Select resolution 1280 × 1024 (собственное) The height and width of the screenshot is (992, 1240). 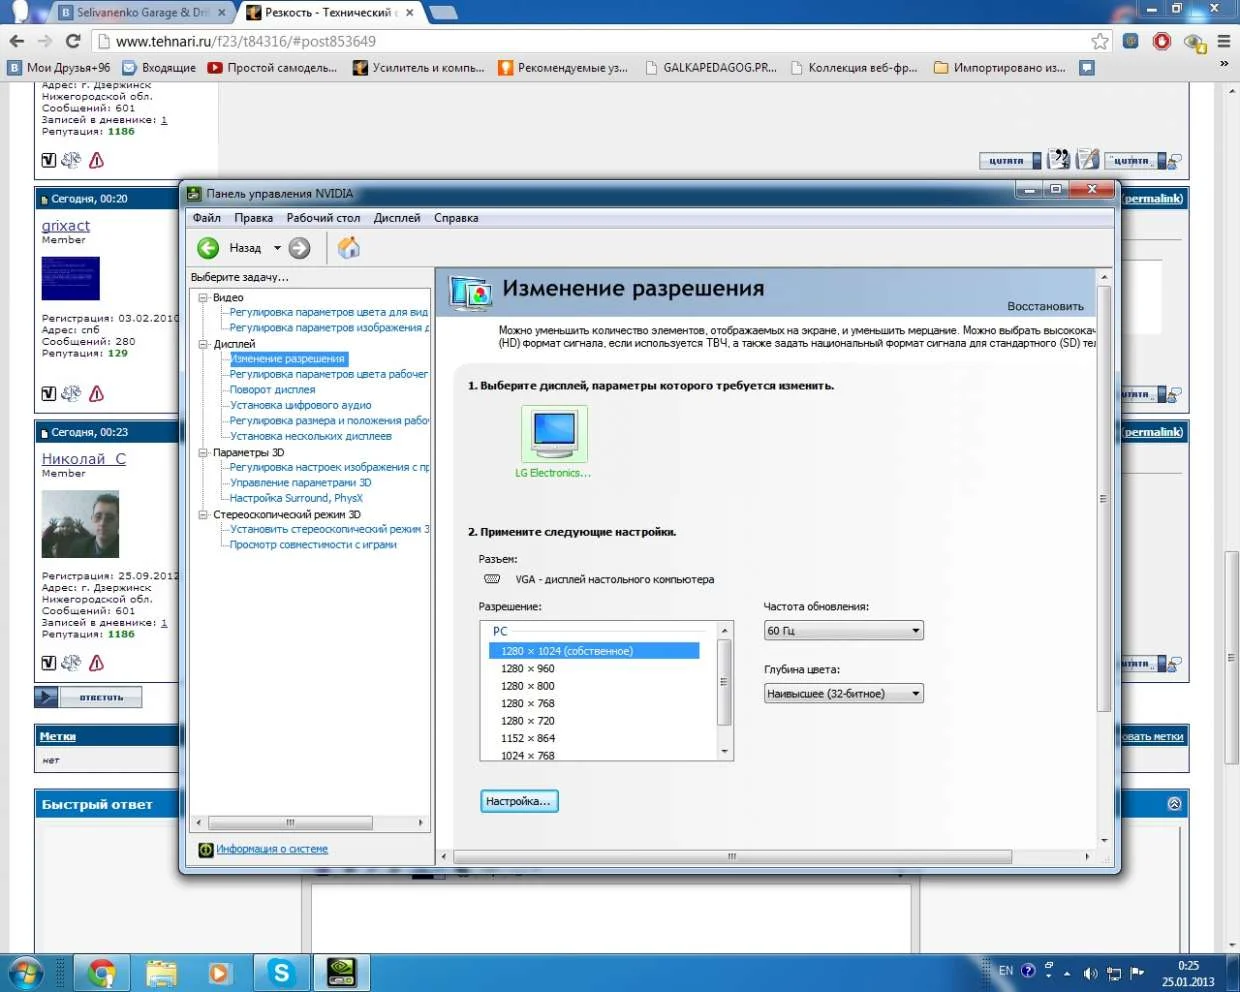[x=594, y=651]
